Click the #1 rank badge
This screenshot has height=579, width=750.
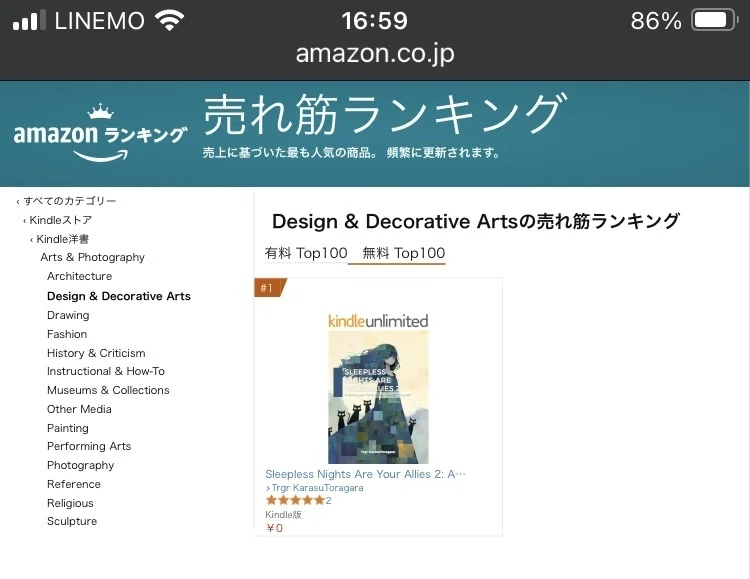270,288
